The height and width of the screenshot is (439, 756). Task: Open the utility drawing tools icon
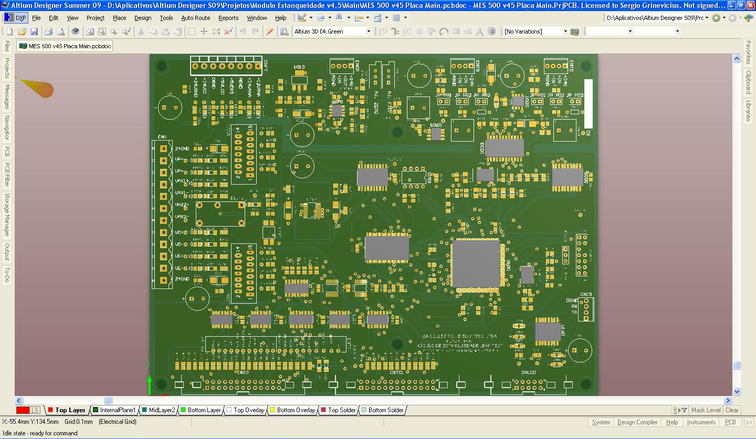pos(302,18)
